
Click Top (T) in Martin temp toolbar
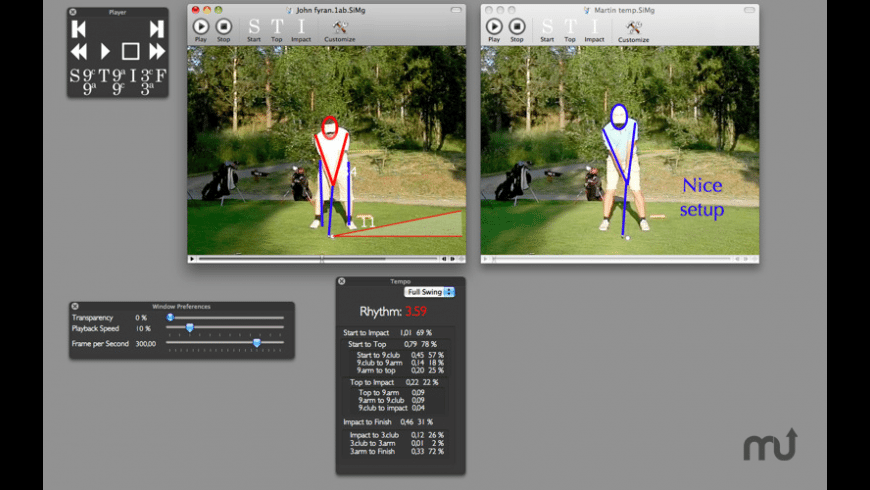570,30
